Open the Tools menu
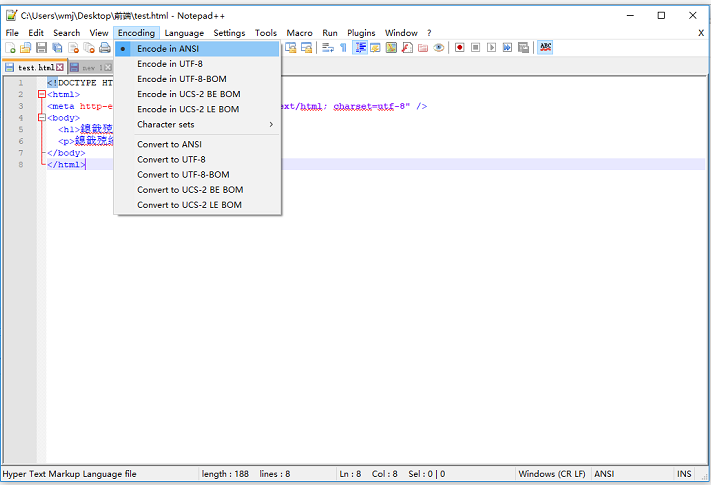Viewport: 711px width, 485px height. click(x=266, y=33)
